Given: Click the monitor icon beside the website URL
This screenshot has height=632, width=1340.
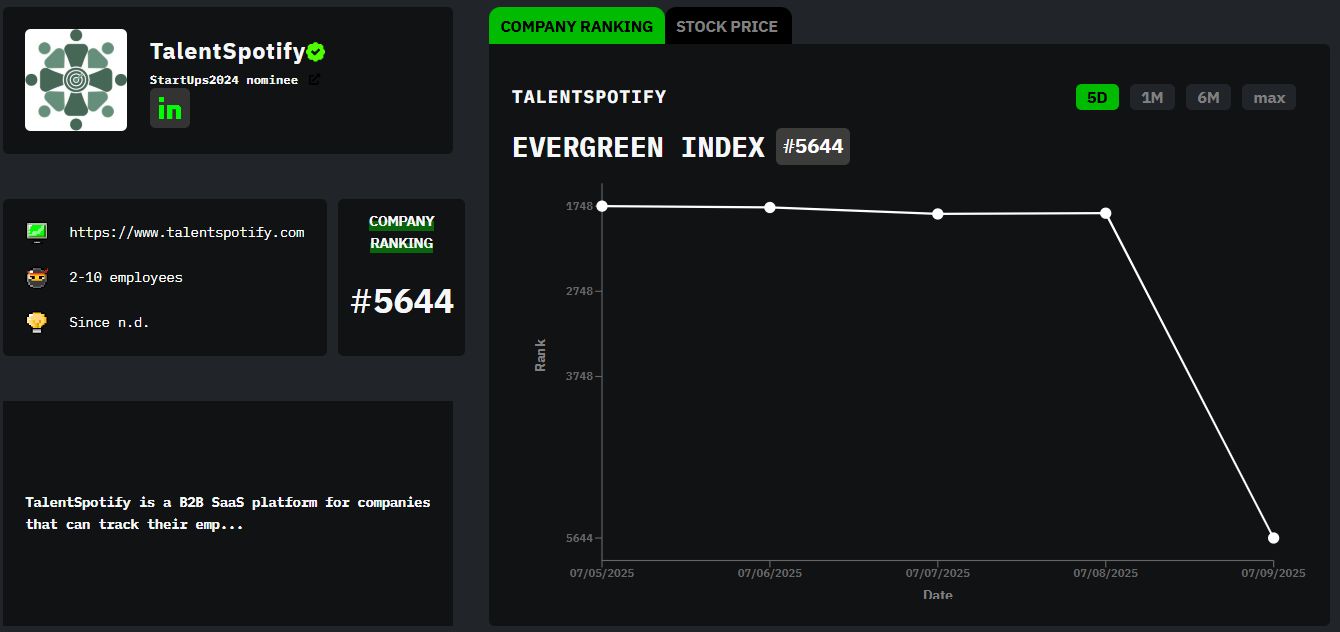Looking at the screenshot, I should [37, 232].
